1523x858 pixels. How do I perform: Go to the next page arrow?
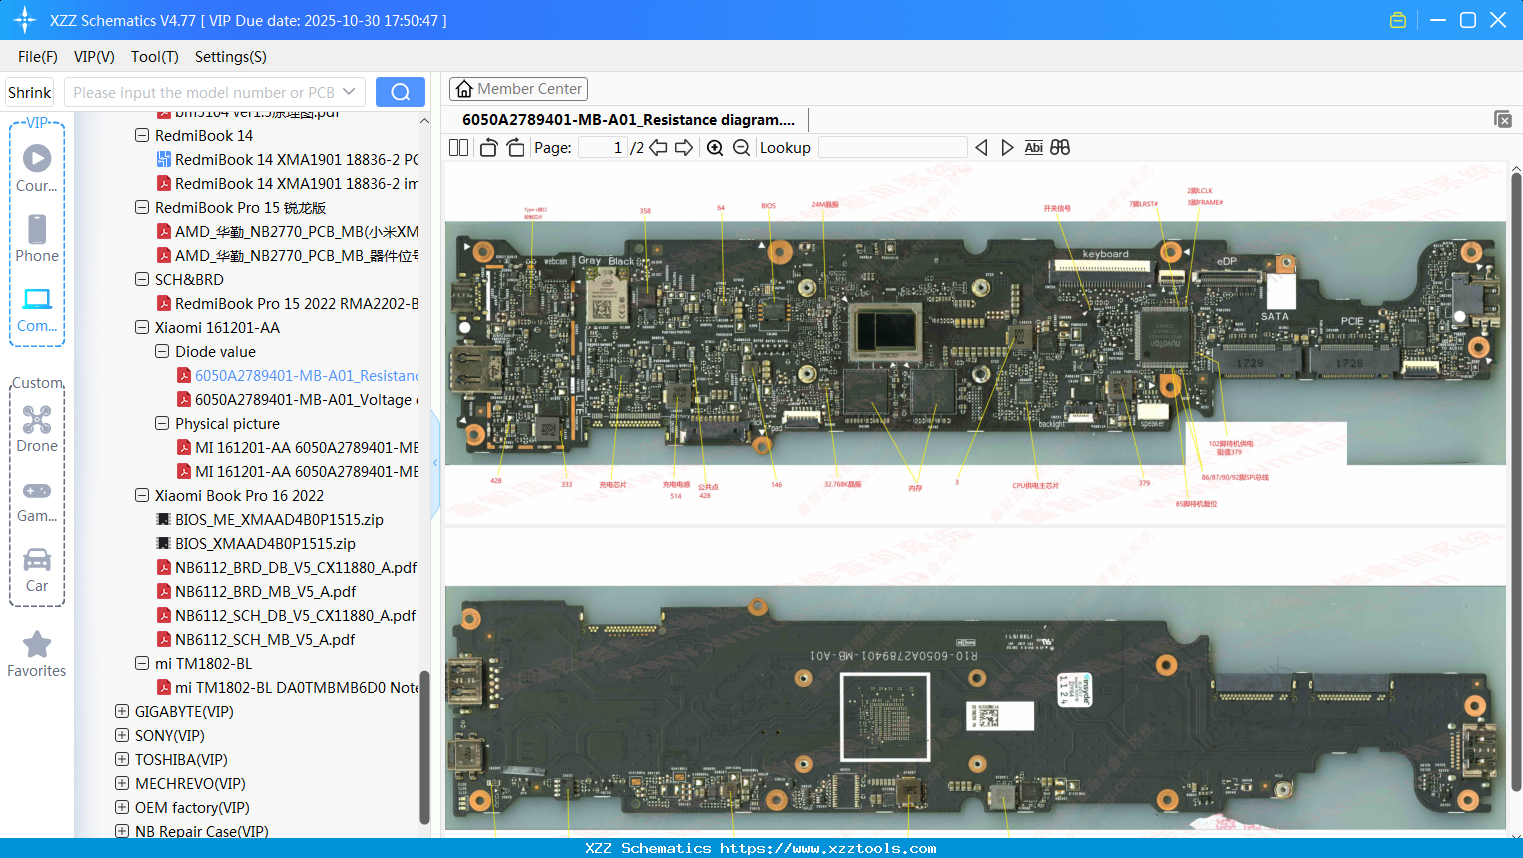(684, 148)
